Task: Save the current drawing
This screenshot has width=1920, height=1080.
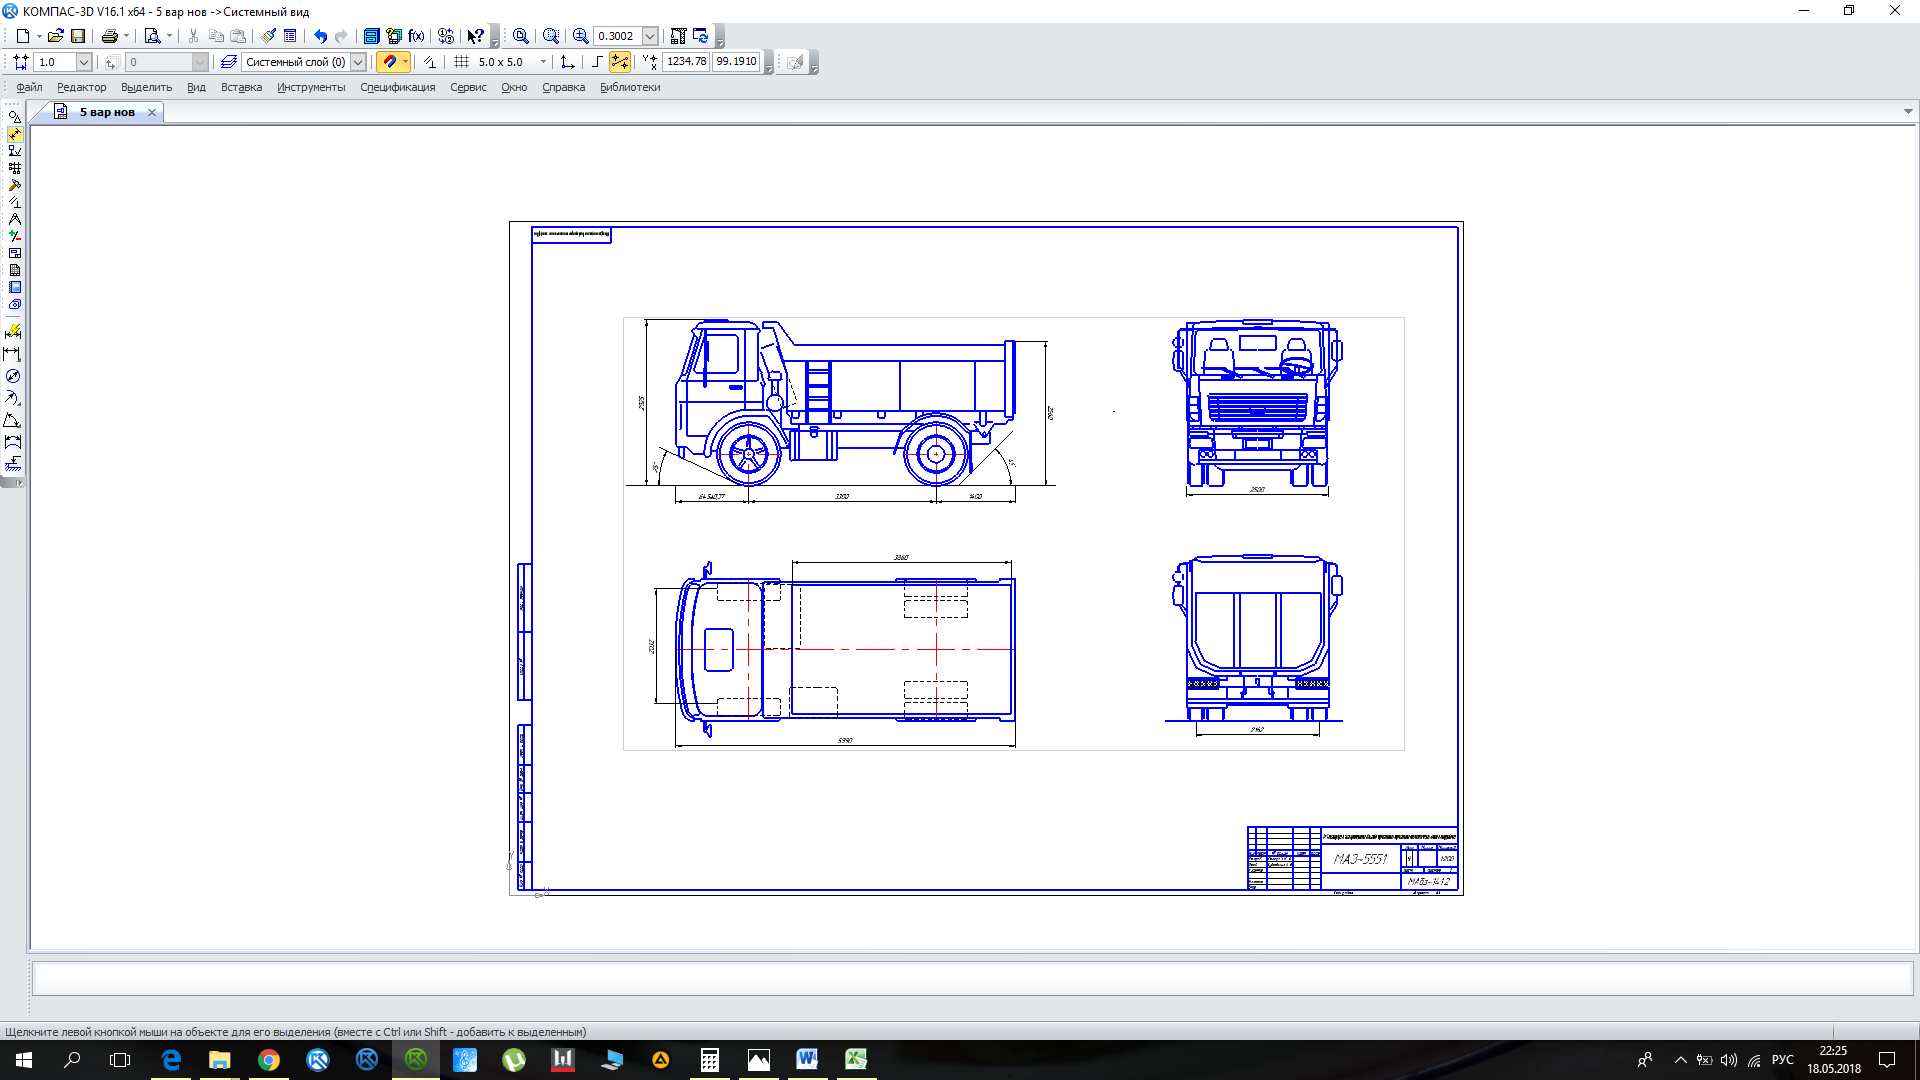Action: [x=78, y=36]
